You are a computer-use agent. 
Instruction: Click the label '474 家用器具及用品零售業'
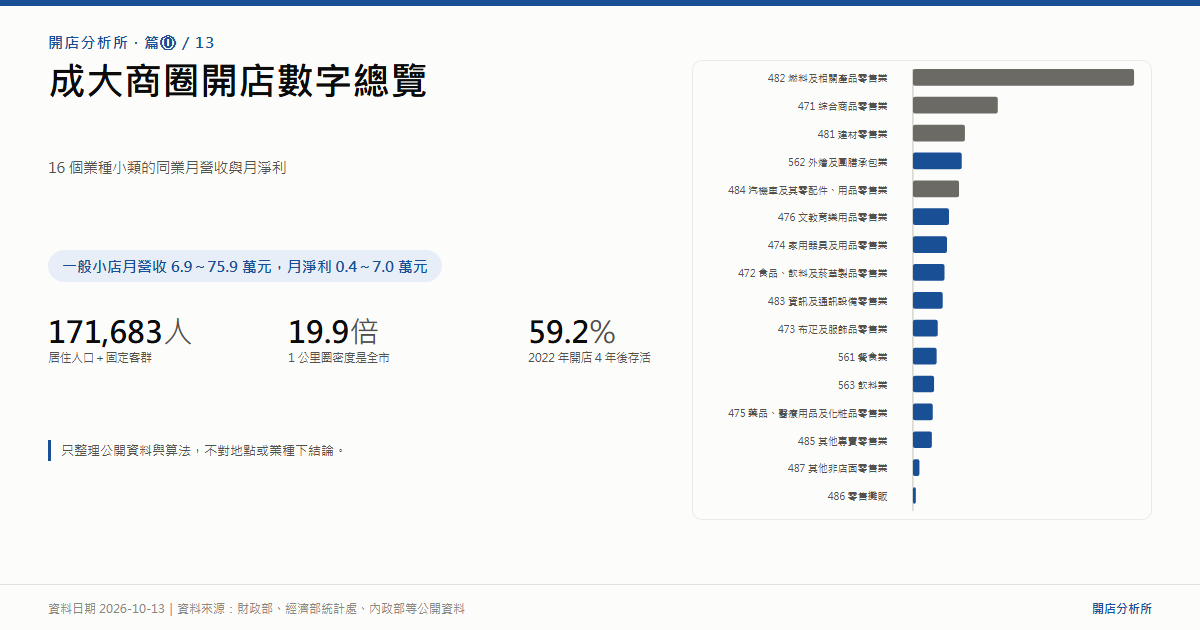click(827, 246)
